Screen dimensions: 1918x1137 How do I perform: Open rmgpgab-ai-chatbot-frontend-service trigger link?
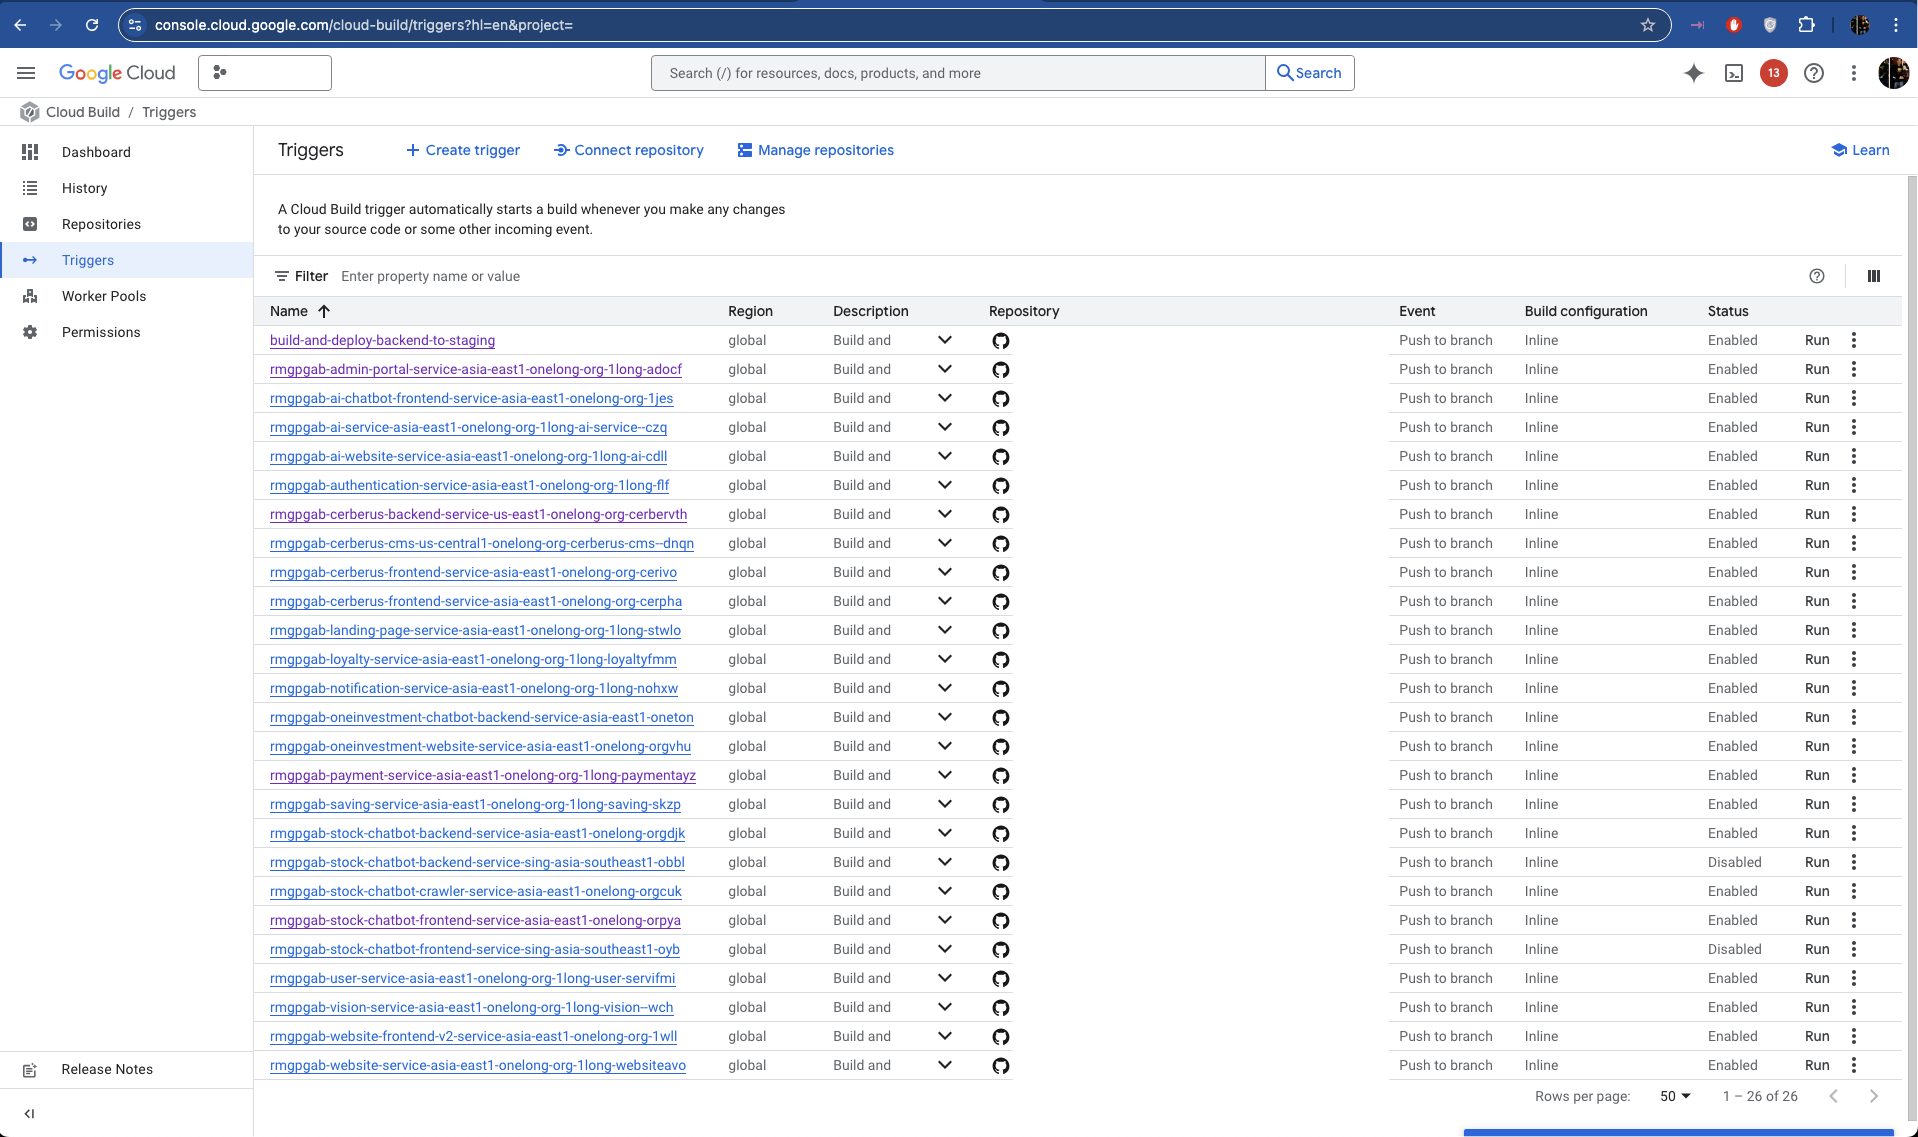471,398
